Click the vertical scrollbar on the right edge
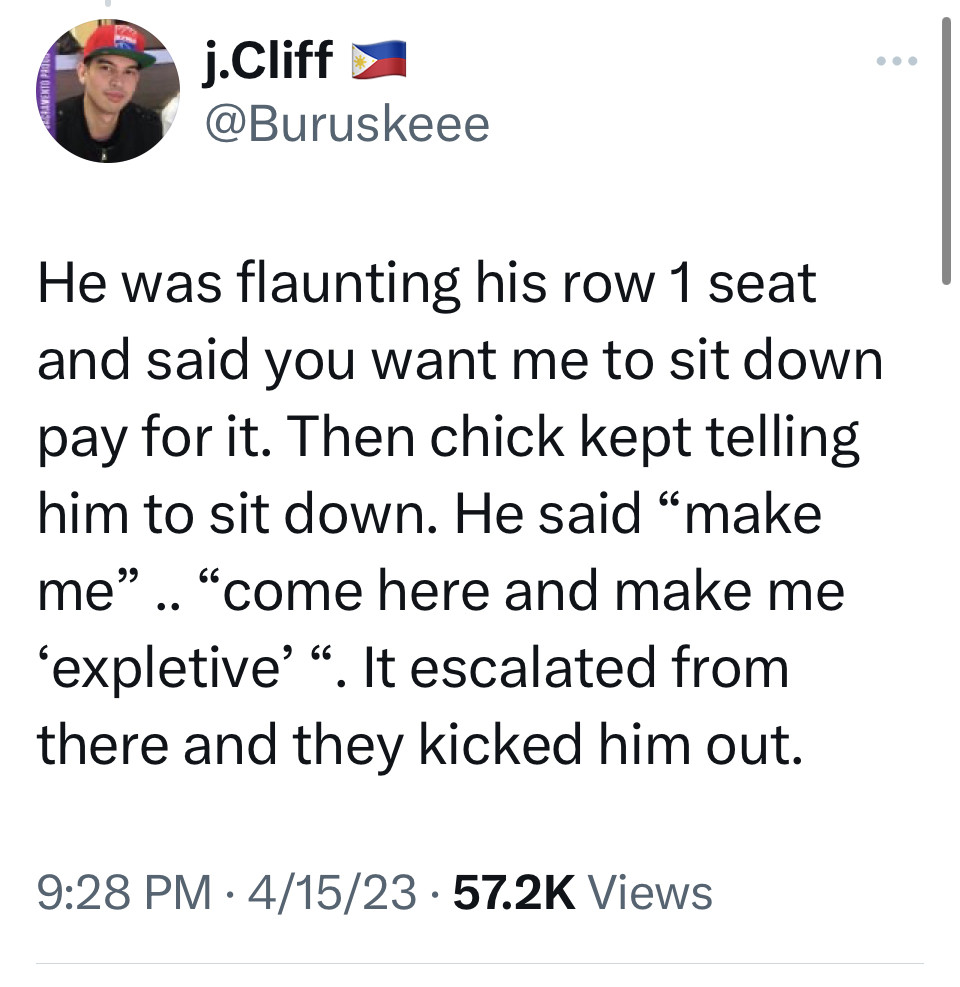 tap(946, 151)
